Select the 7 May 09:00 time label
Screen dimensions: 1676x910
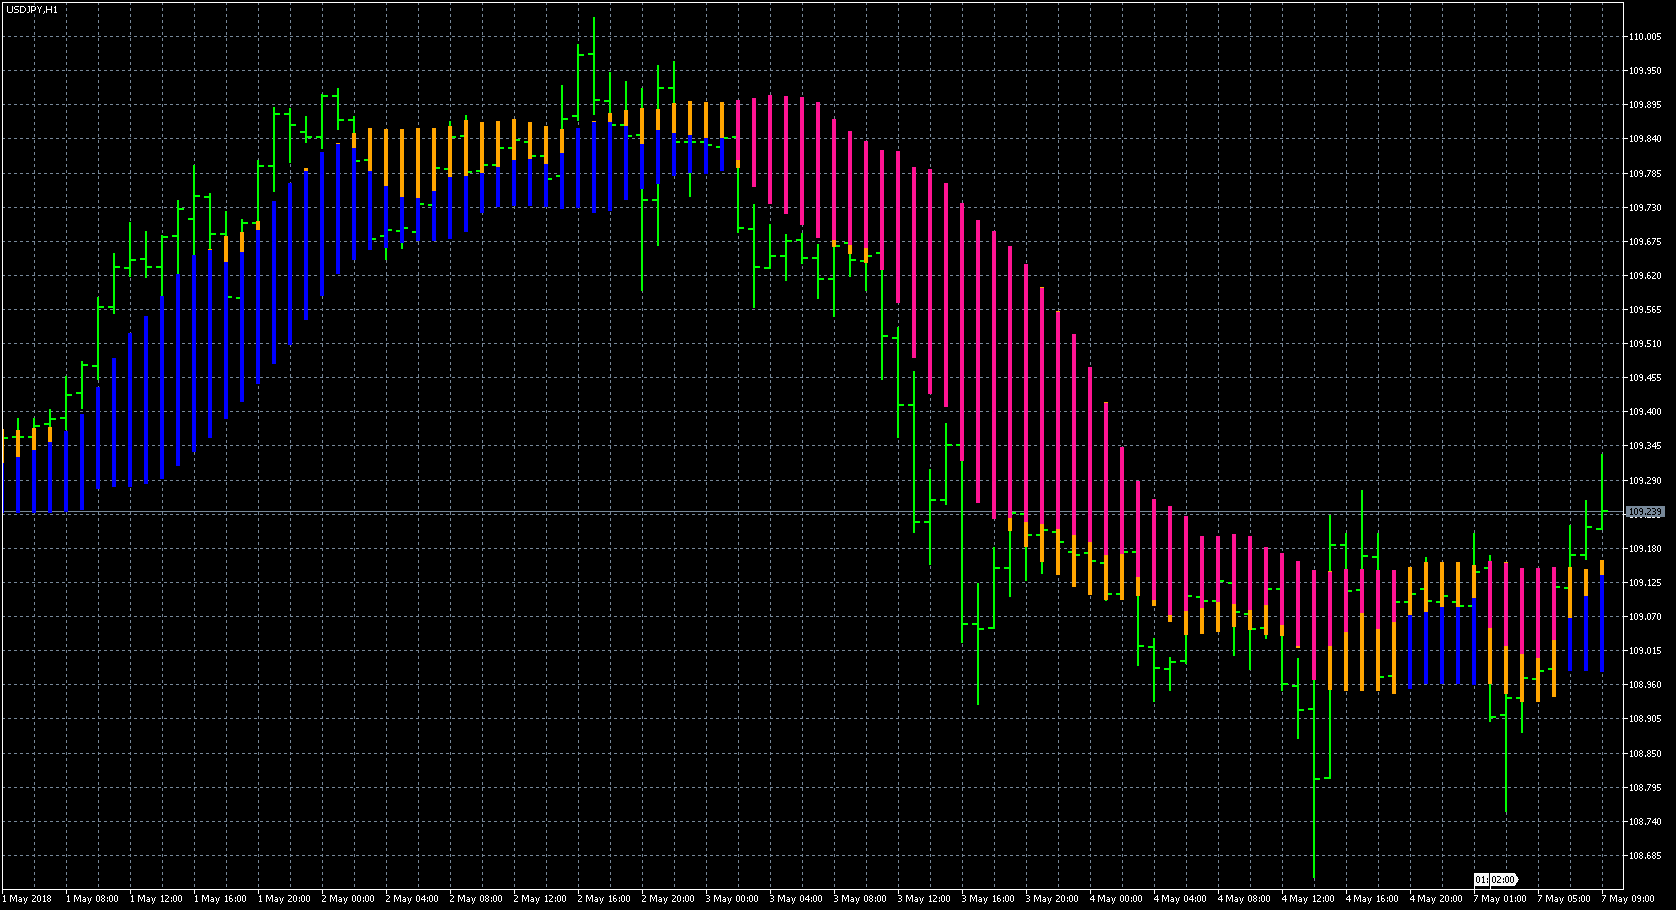[x=1629, y=899]
